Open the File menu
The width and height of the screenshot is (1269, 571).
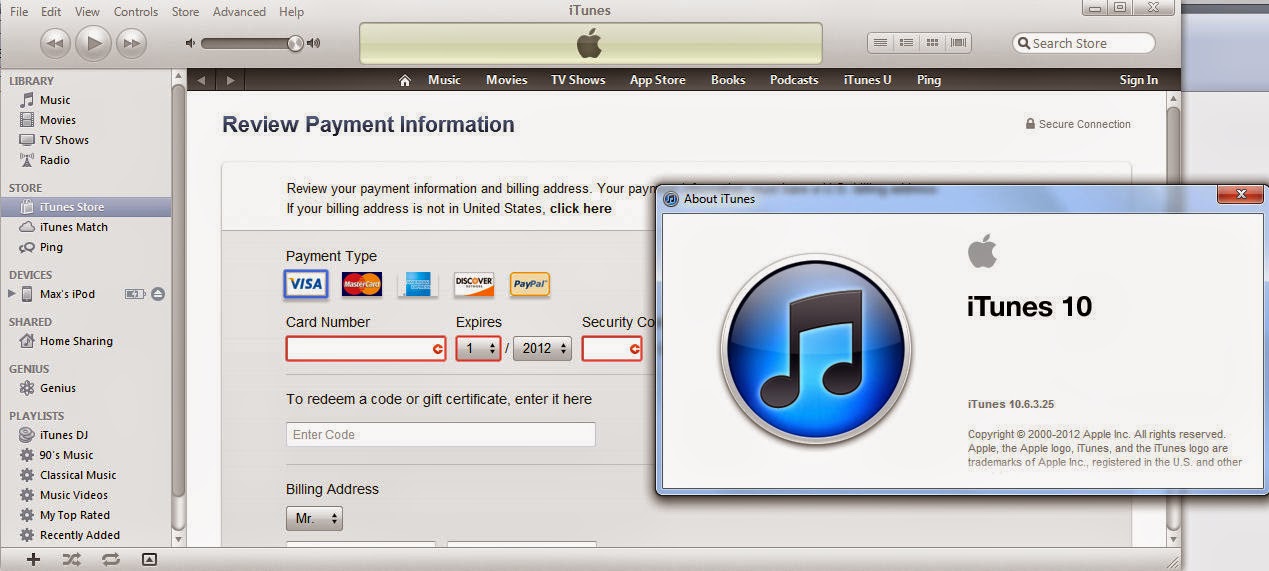click(x=19, y=12)
